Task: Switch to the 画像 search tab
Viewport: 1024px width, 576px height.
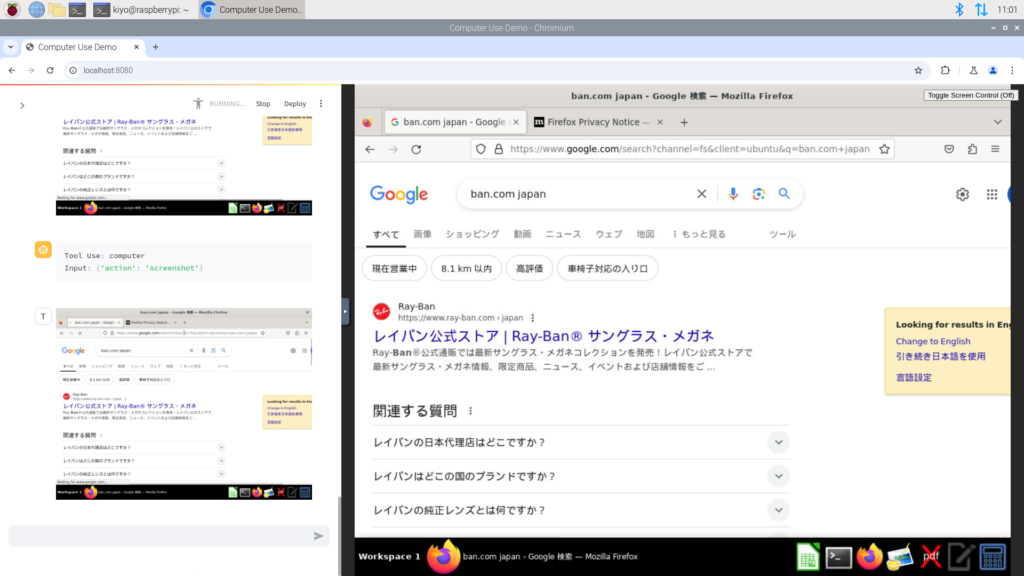Action: (422, 234)
